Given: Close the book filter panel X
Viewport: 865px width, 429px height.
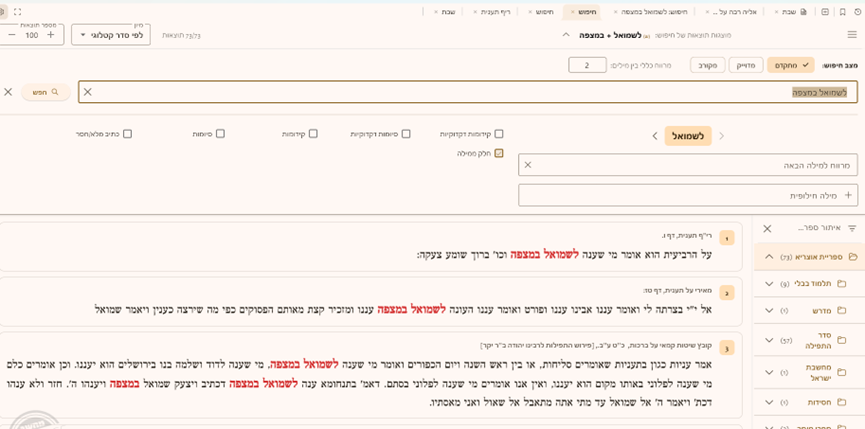Looking at the screenshot, I should pos(767,228).
